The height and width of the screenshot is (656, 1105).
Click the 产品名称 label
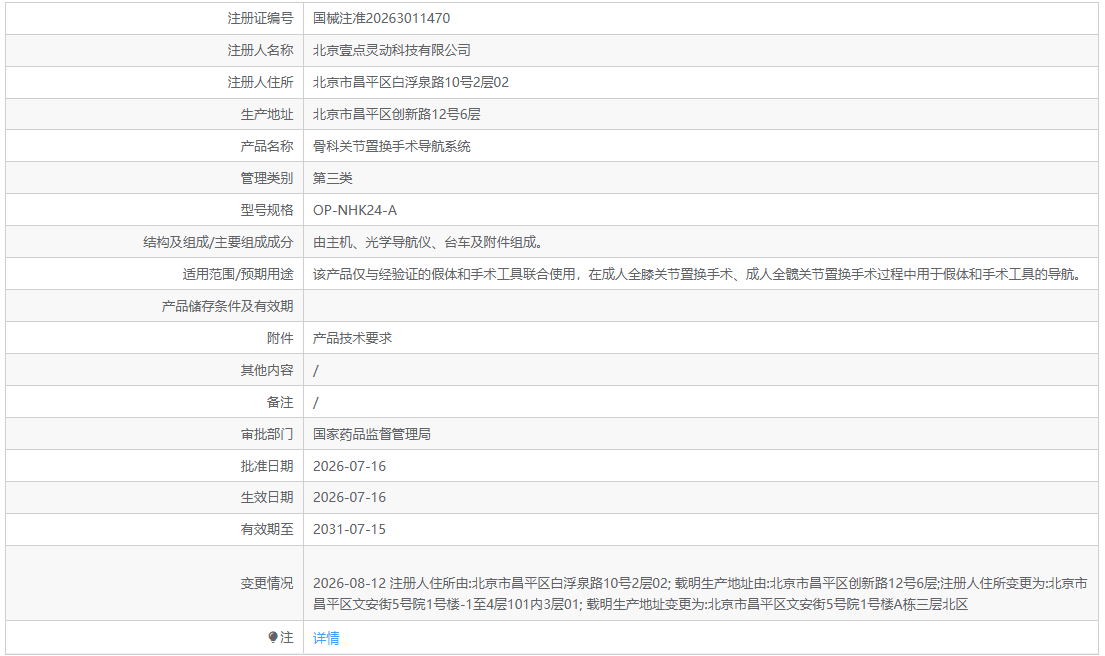point(266,147)
